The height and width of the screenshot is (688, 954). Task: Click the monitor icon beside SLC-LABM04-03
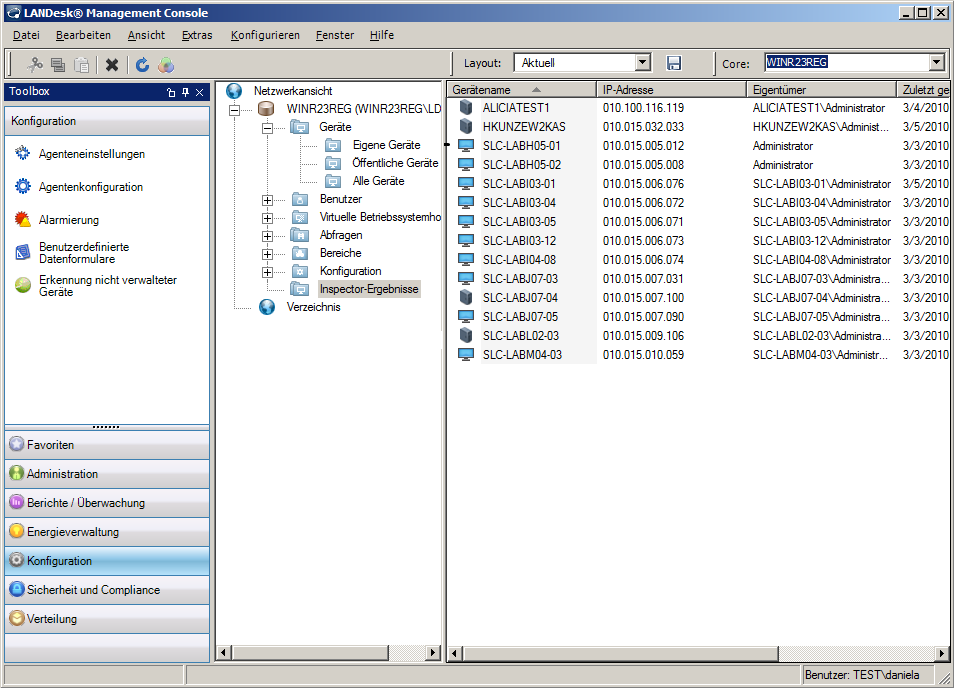point(466,354)
